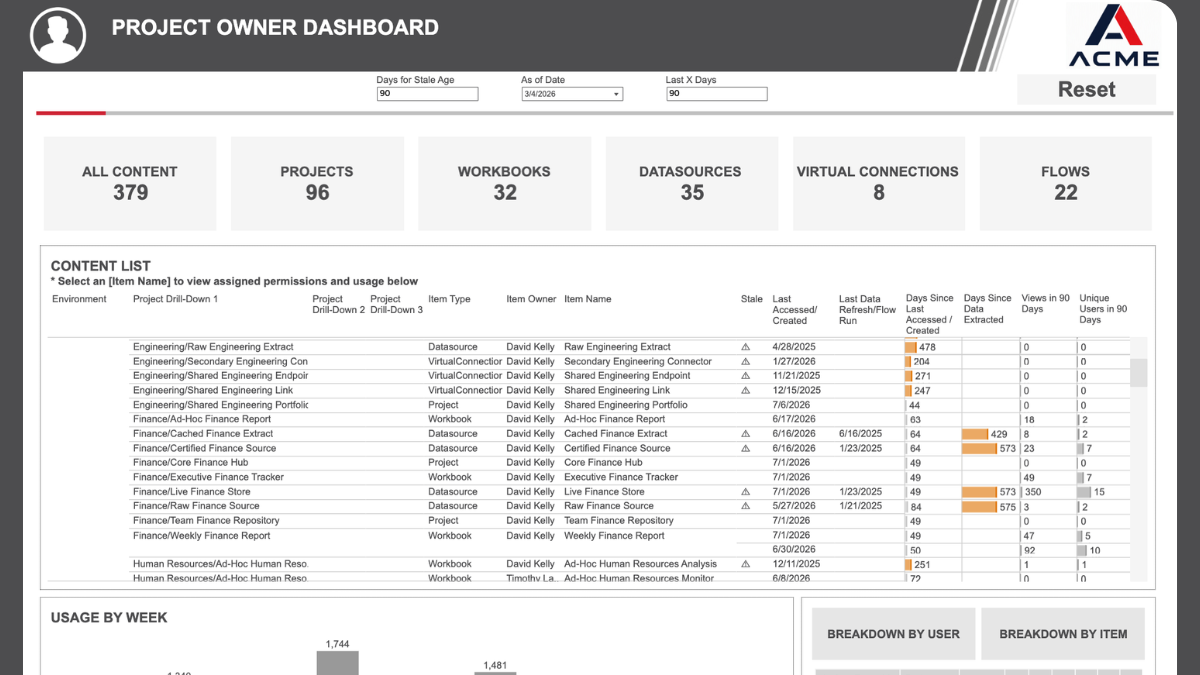Select the Projects 96 card
The height and width of the screenshot is (675, 1200).
click(x=317, y=183)
